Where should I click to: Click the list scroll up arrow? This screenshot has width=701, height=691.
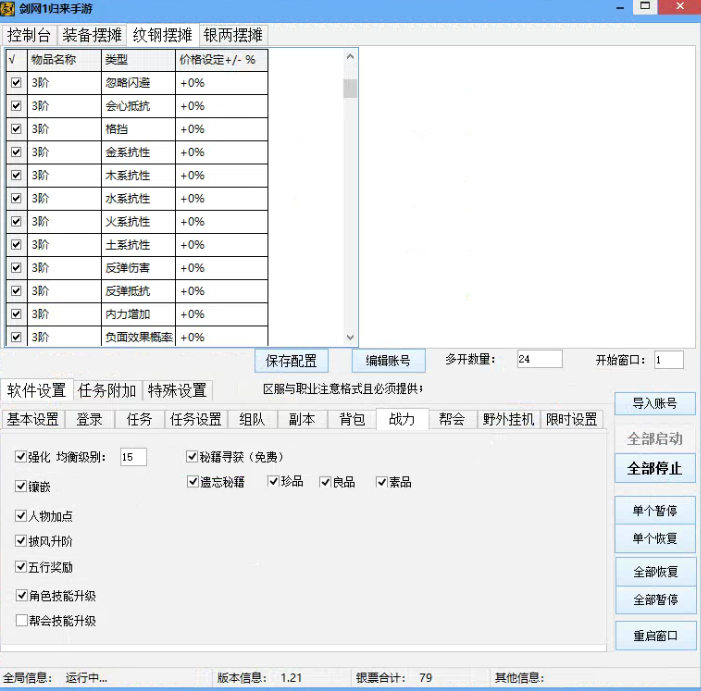[350, 57]
